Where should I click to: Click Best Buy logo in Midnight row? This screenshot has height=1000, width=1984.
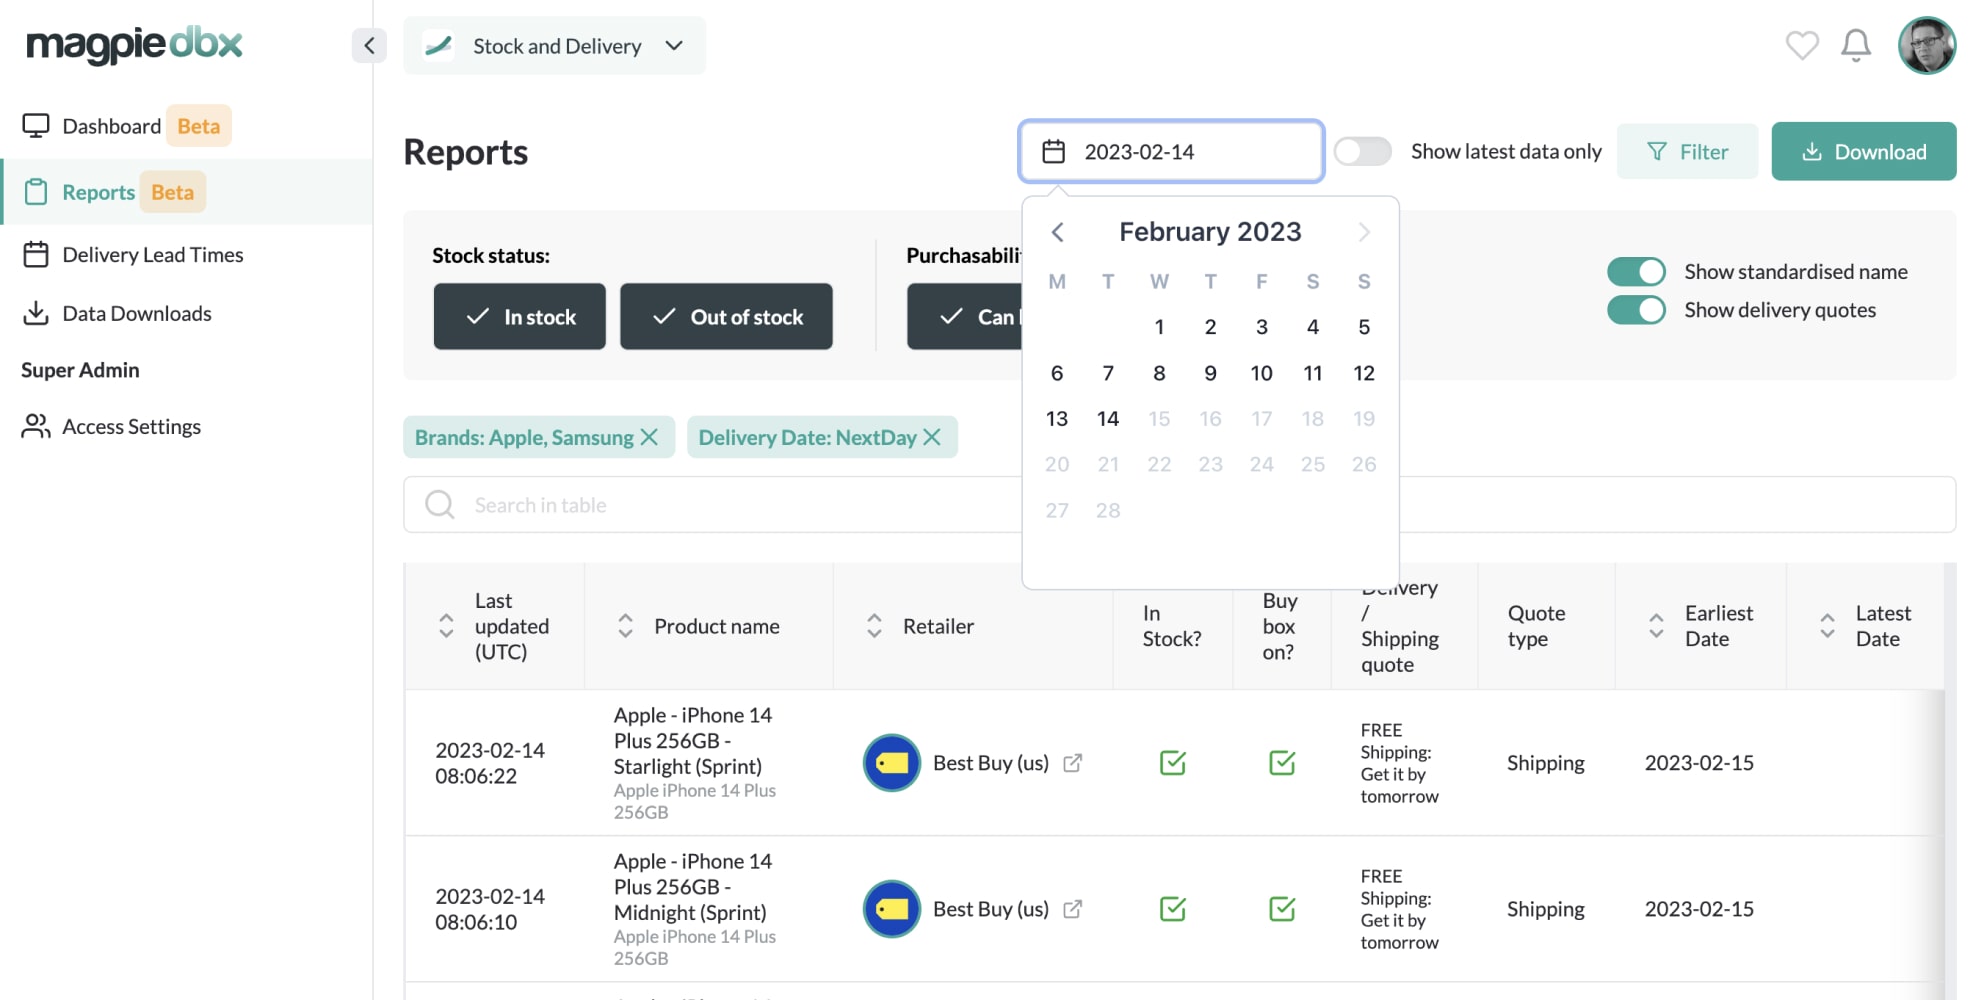pyautogui.click(x=892, y=909)
